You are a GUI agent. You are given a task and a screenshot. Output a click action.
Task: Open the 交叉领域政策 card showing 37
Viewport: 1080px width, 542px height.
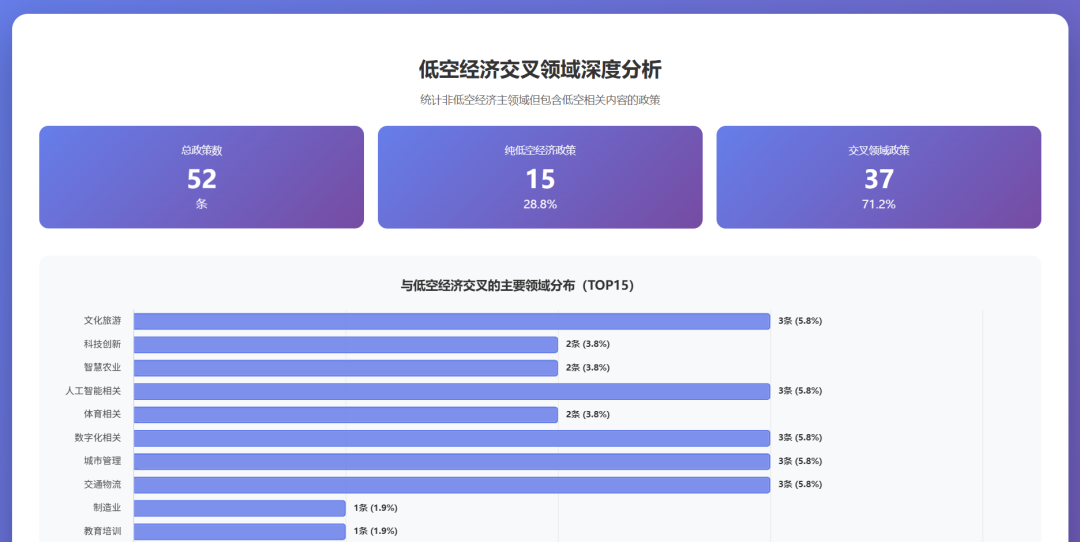click(x=878, y=177)
